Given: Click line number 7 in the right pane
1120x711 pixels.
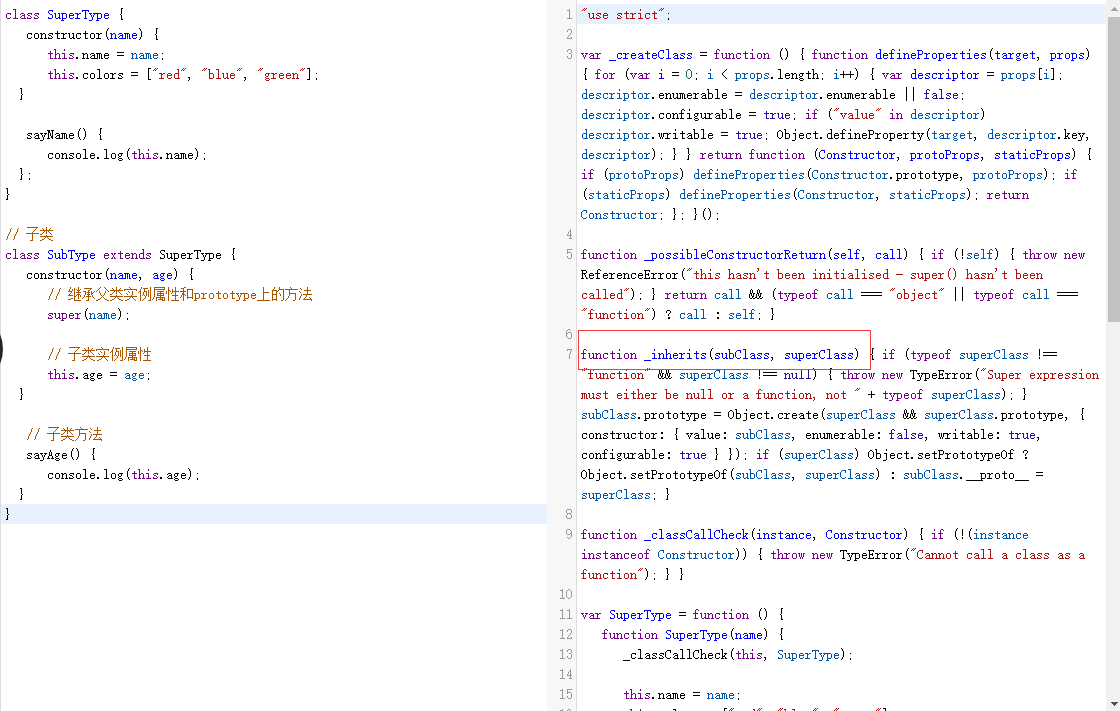Looking at the screenshot, I should (568, 354).
